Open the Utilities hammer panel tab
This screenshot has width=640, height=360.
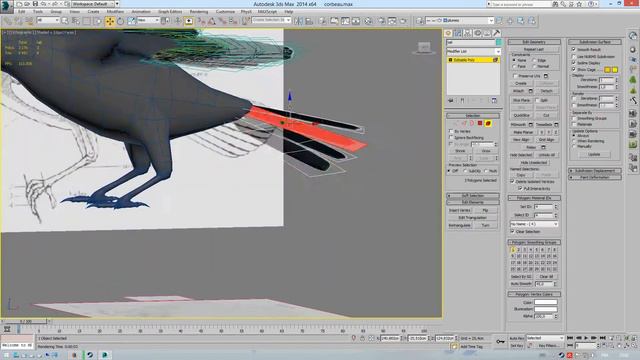click(x=497, y=33)
